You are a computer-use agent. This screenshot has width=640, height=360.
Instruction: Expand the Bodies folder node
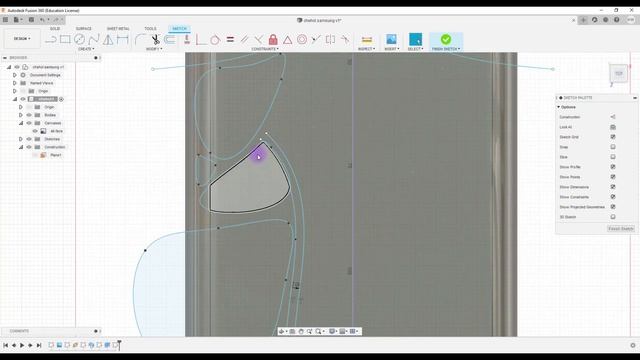[21, 115]
